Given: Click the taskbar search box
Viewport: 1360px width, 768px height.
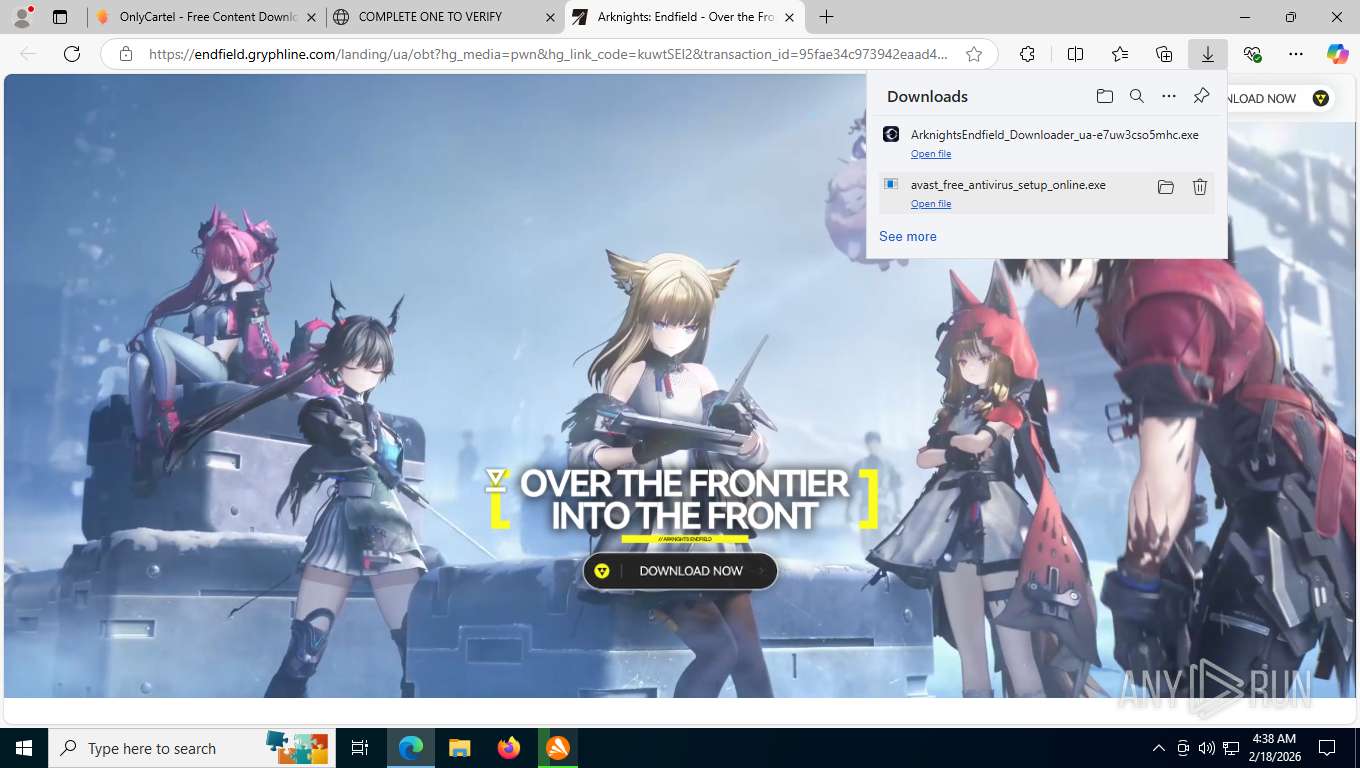Looking at the screenshot, I should tap(193, 748).
